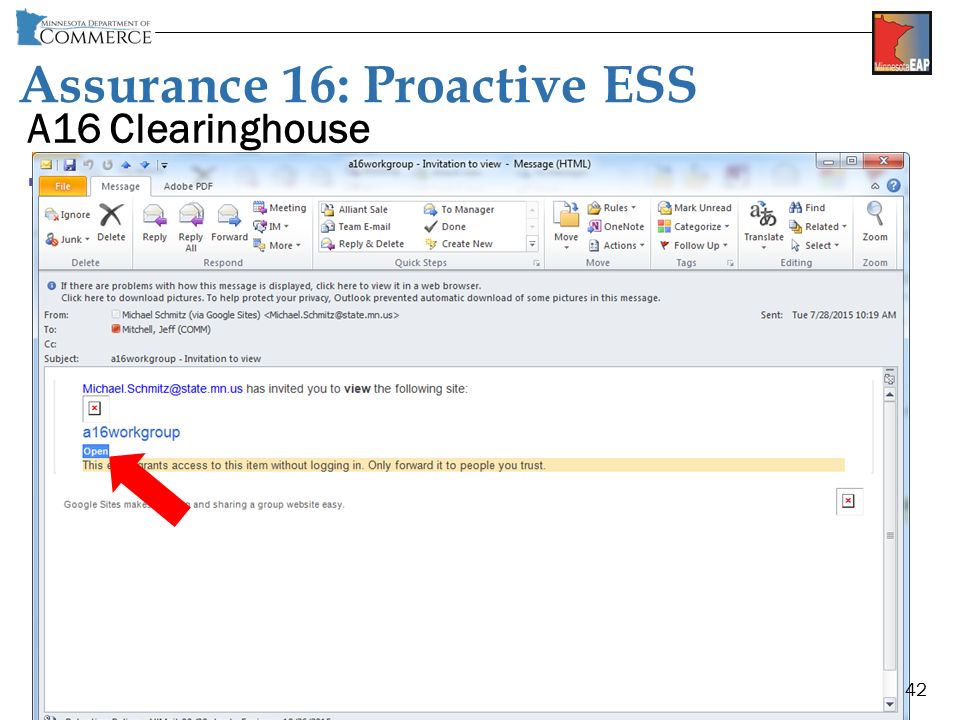The width and height of the screenshot is (960, 720).
Task: Open Tags group dialog launcher
Action: pyautogui.click(x=730, y=263)
